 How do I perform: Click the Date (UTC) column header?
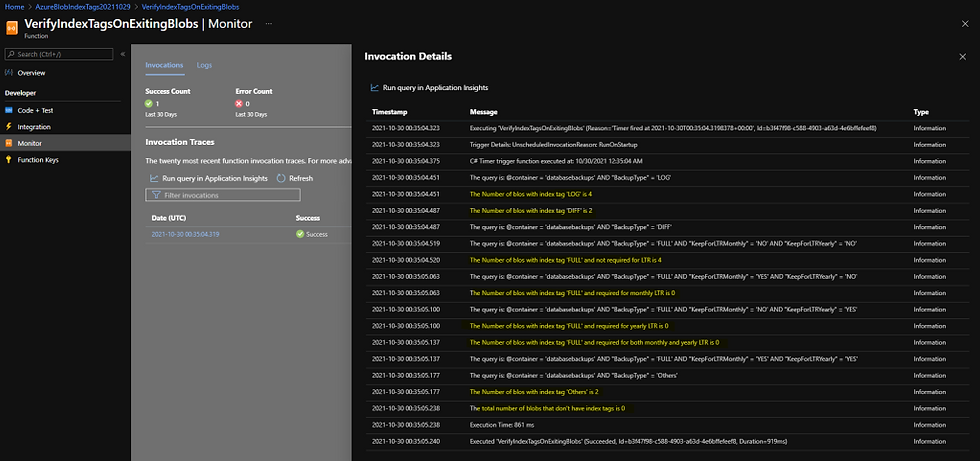click(x=169, y=218)
